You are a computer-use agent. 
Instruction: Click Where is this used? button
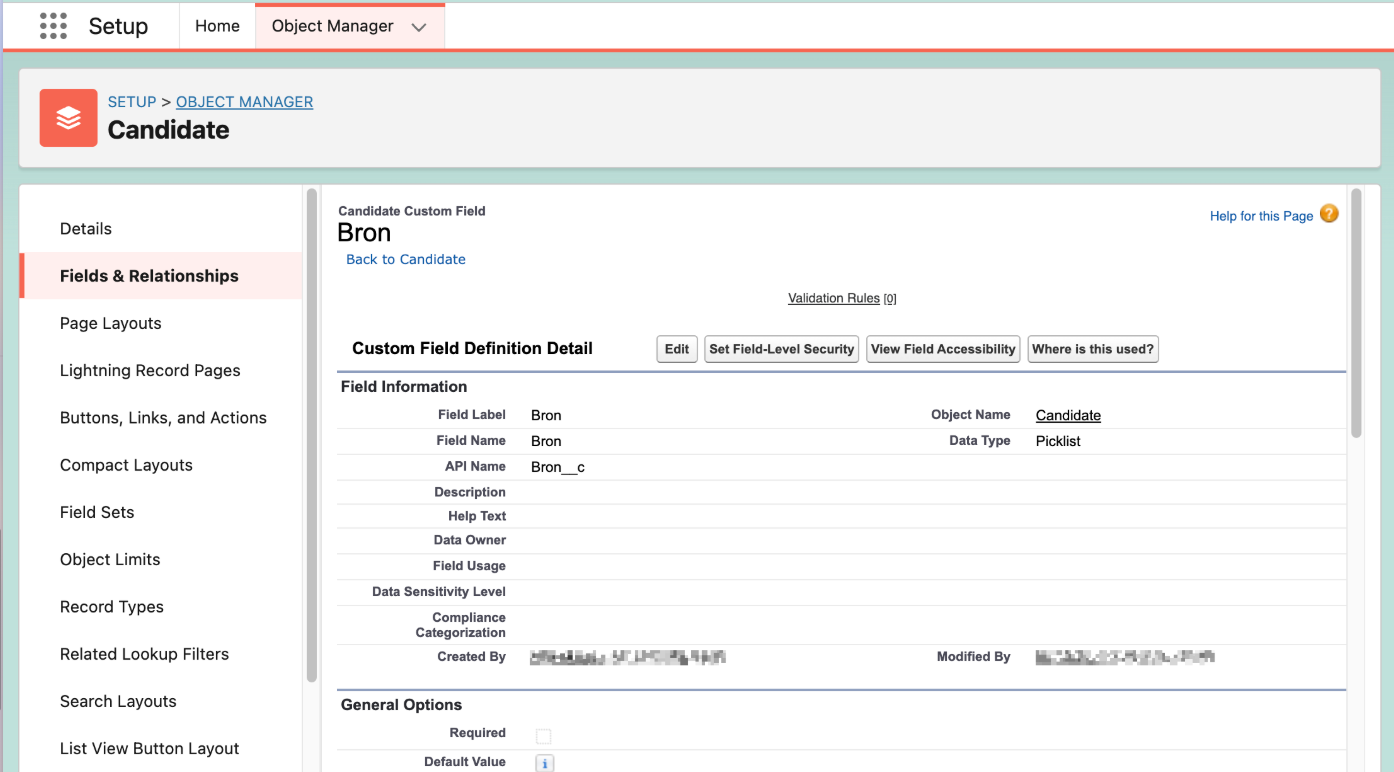click(x=1093, y=349)
